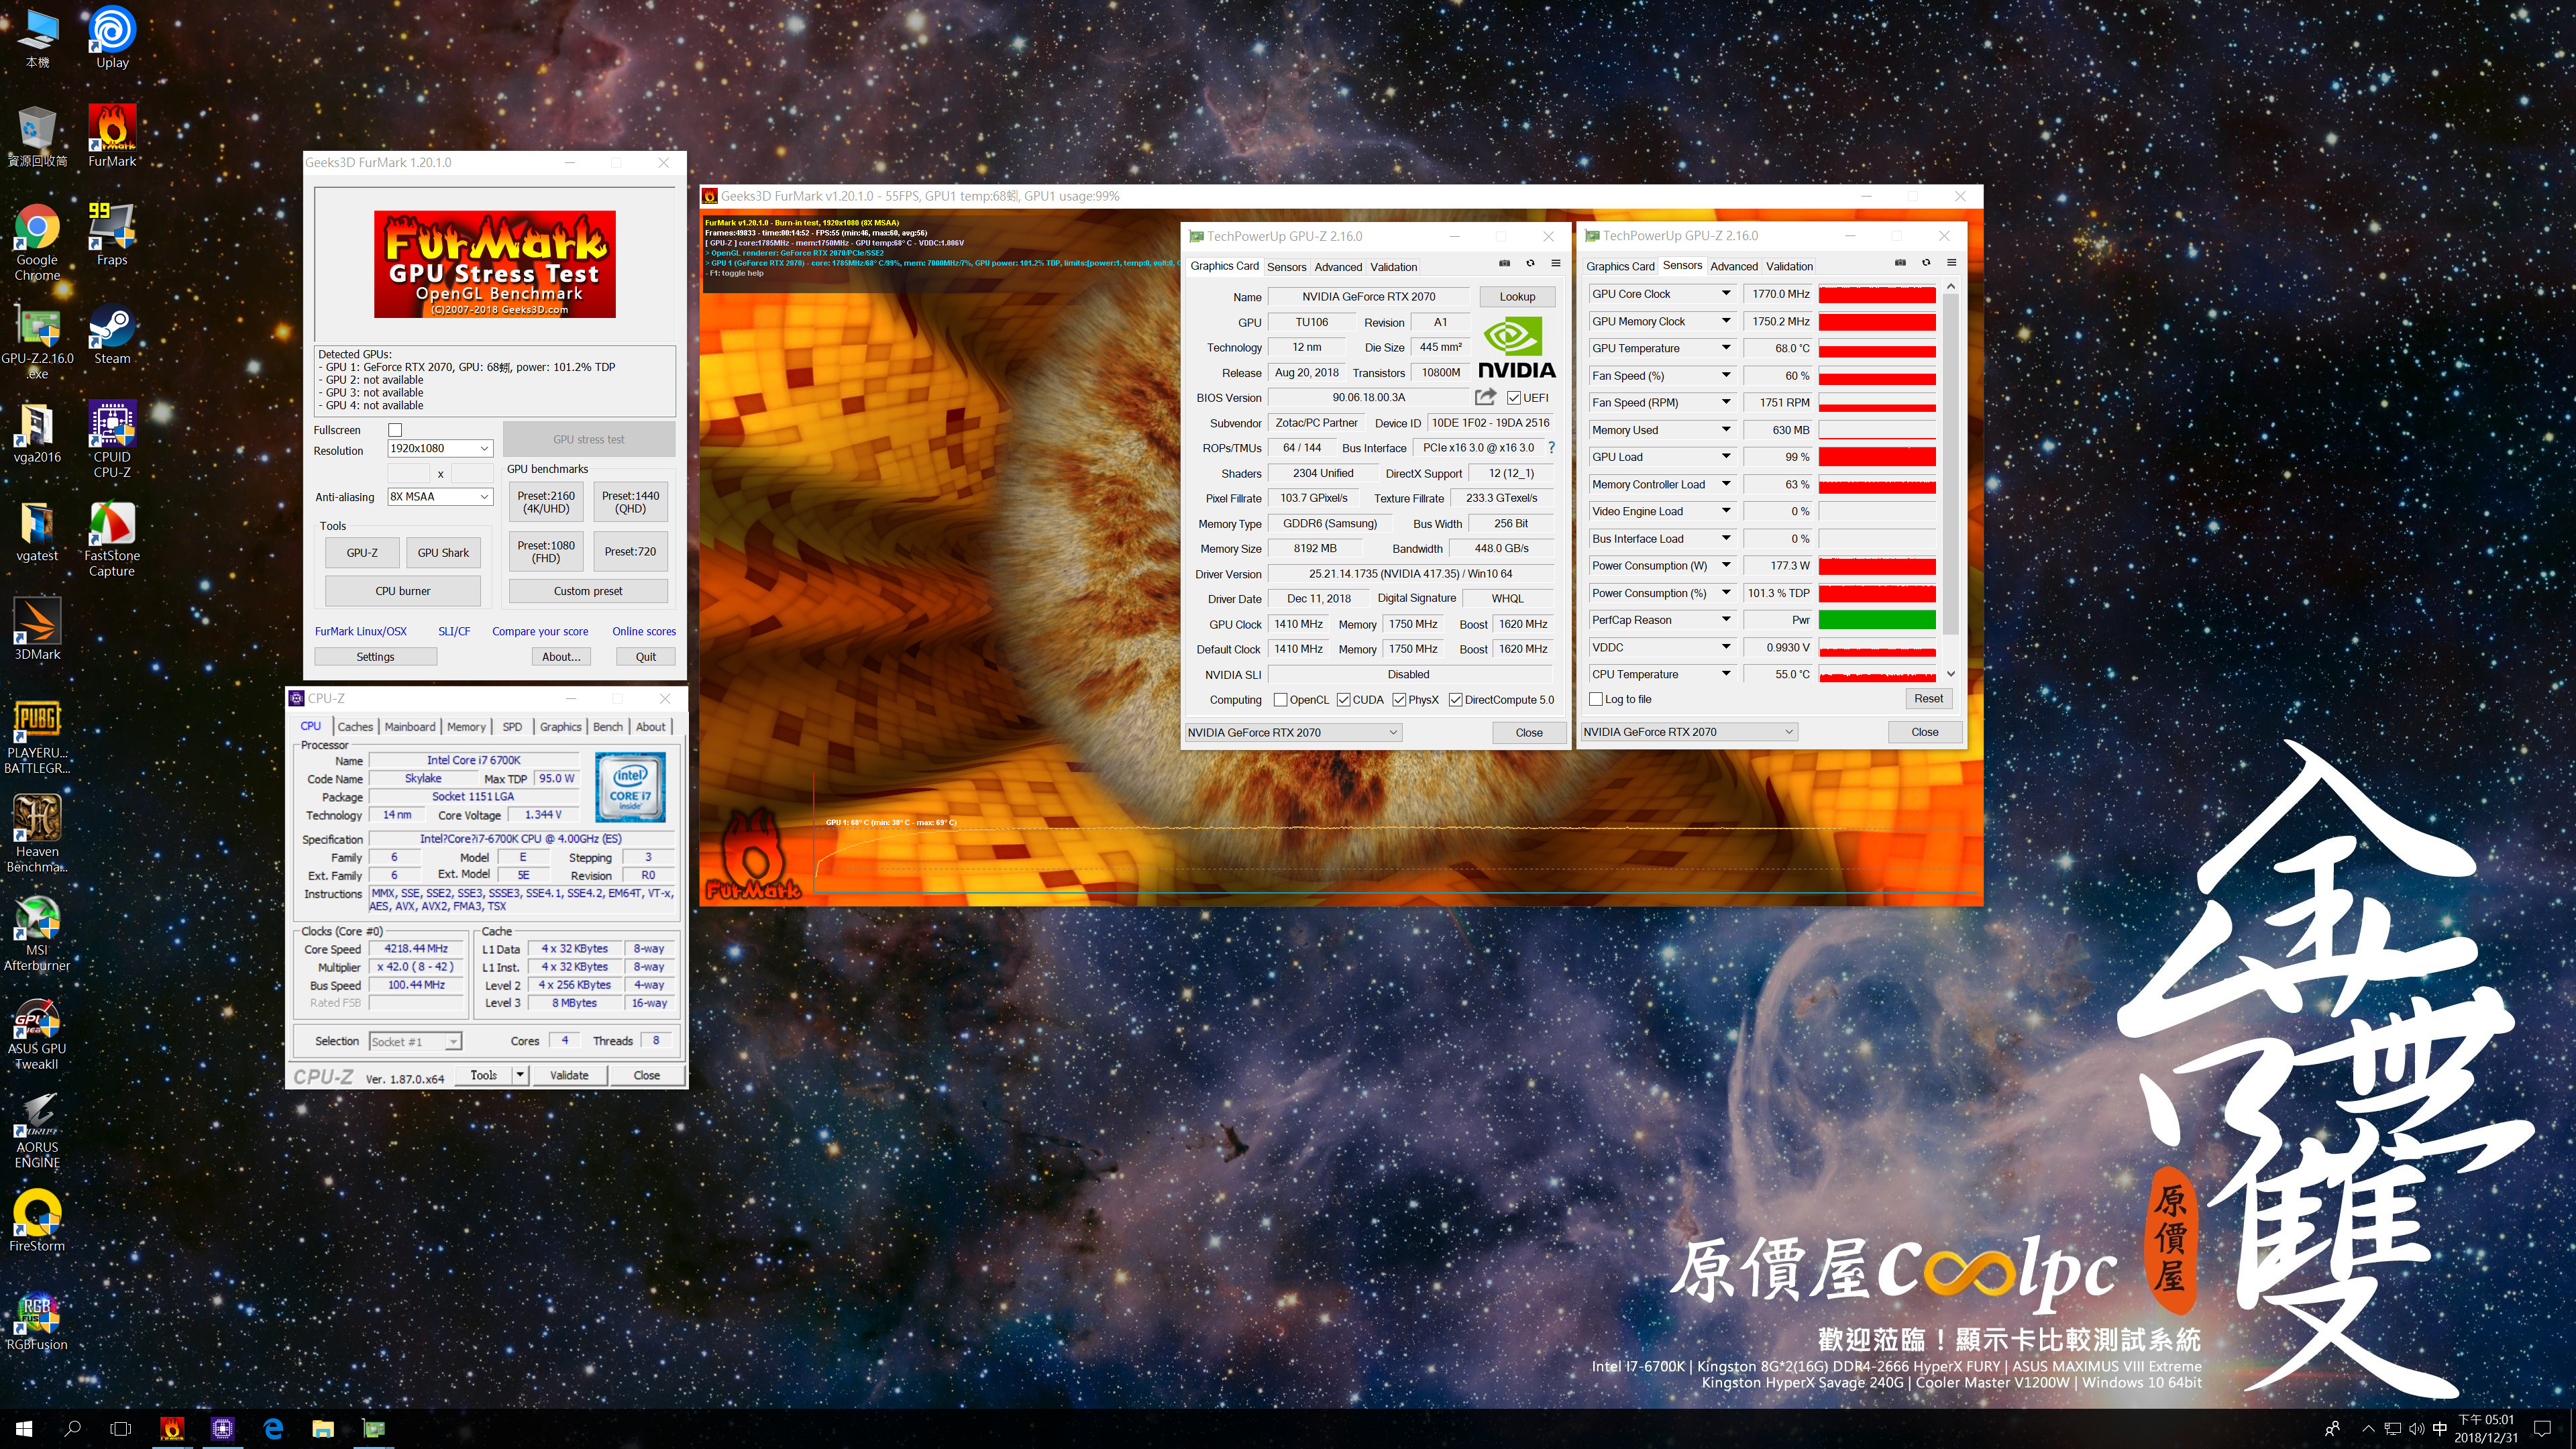Enable the Log to file checkbox
Screen dimensions: 2576x1449
coord(1596,699)
